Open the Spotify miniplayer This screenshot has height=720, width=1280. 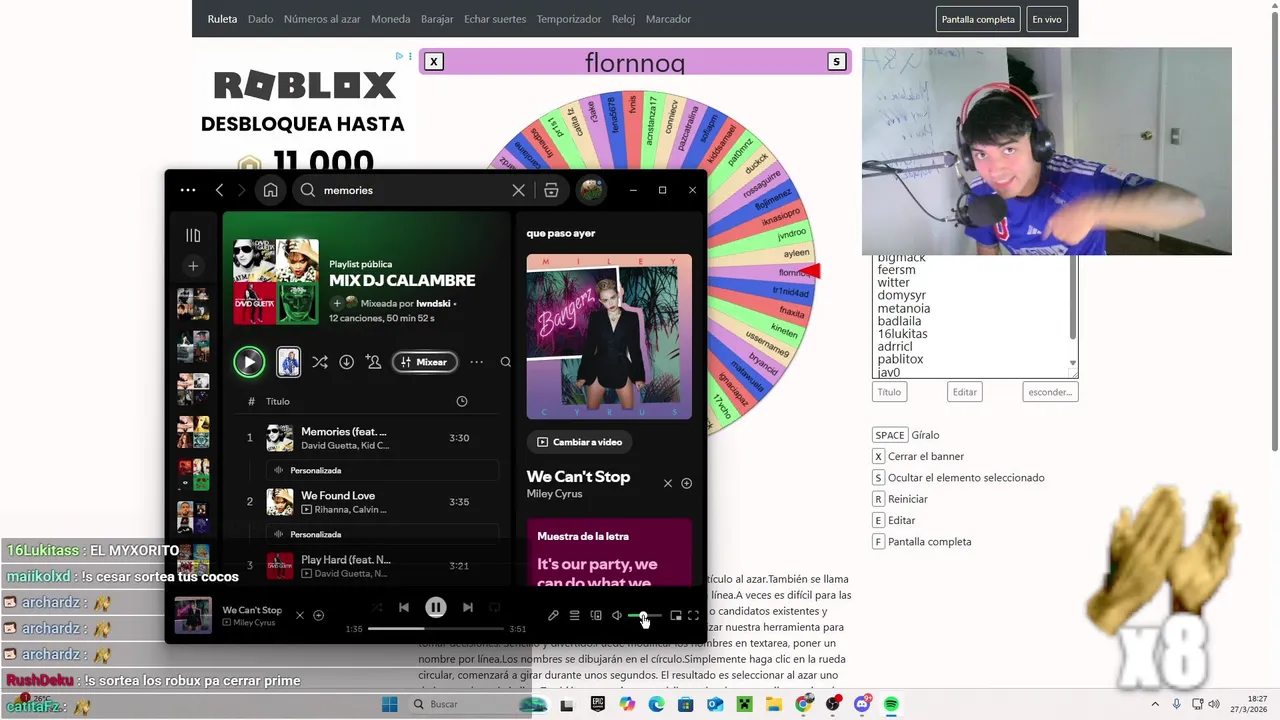point(676,616)
